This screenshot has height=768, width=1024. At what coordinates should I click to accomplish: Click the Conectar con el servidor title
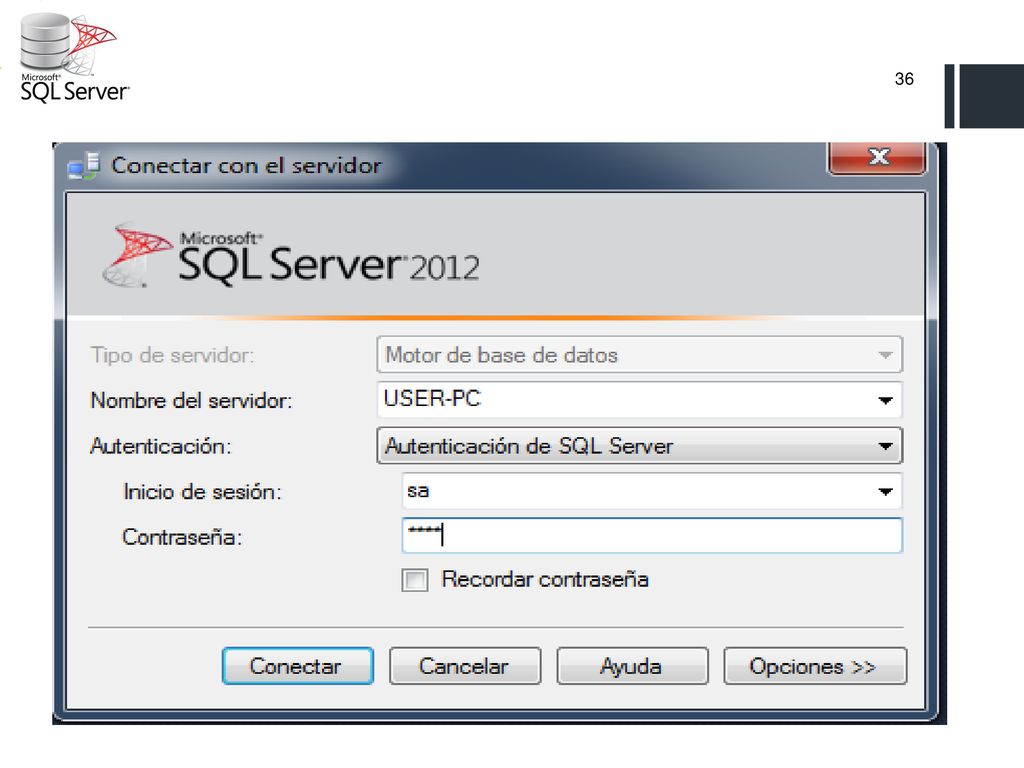246,165
